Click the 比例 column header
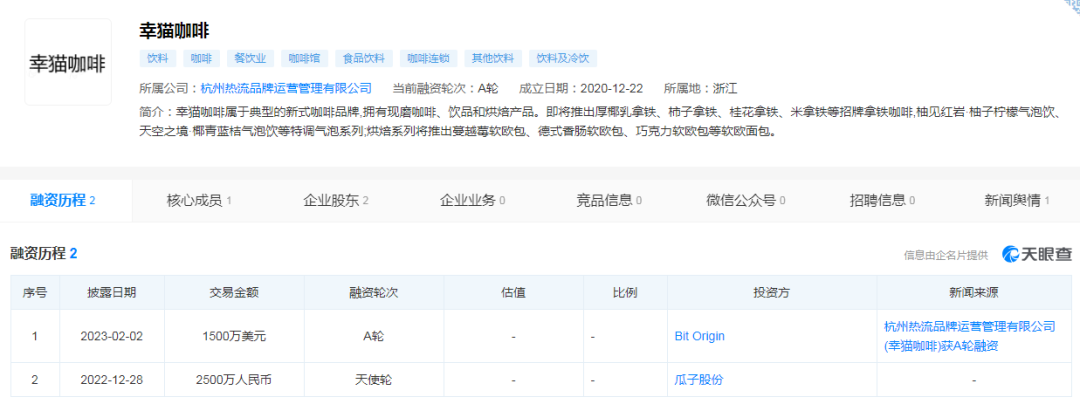 (625, 293)
